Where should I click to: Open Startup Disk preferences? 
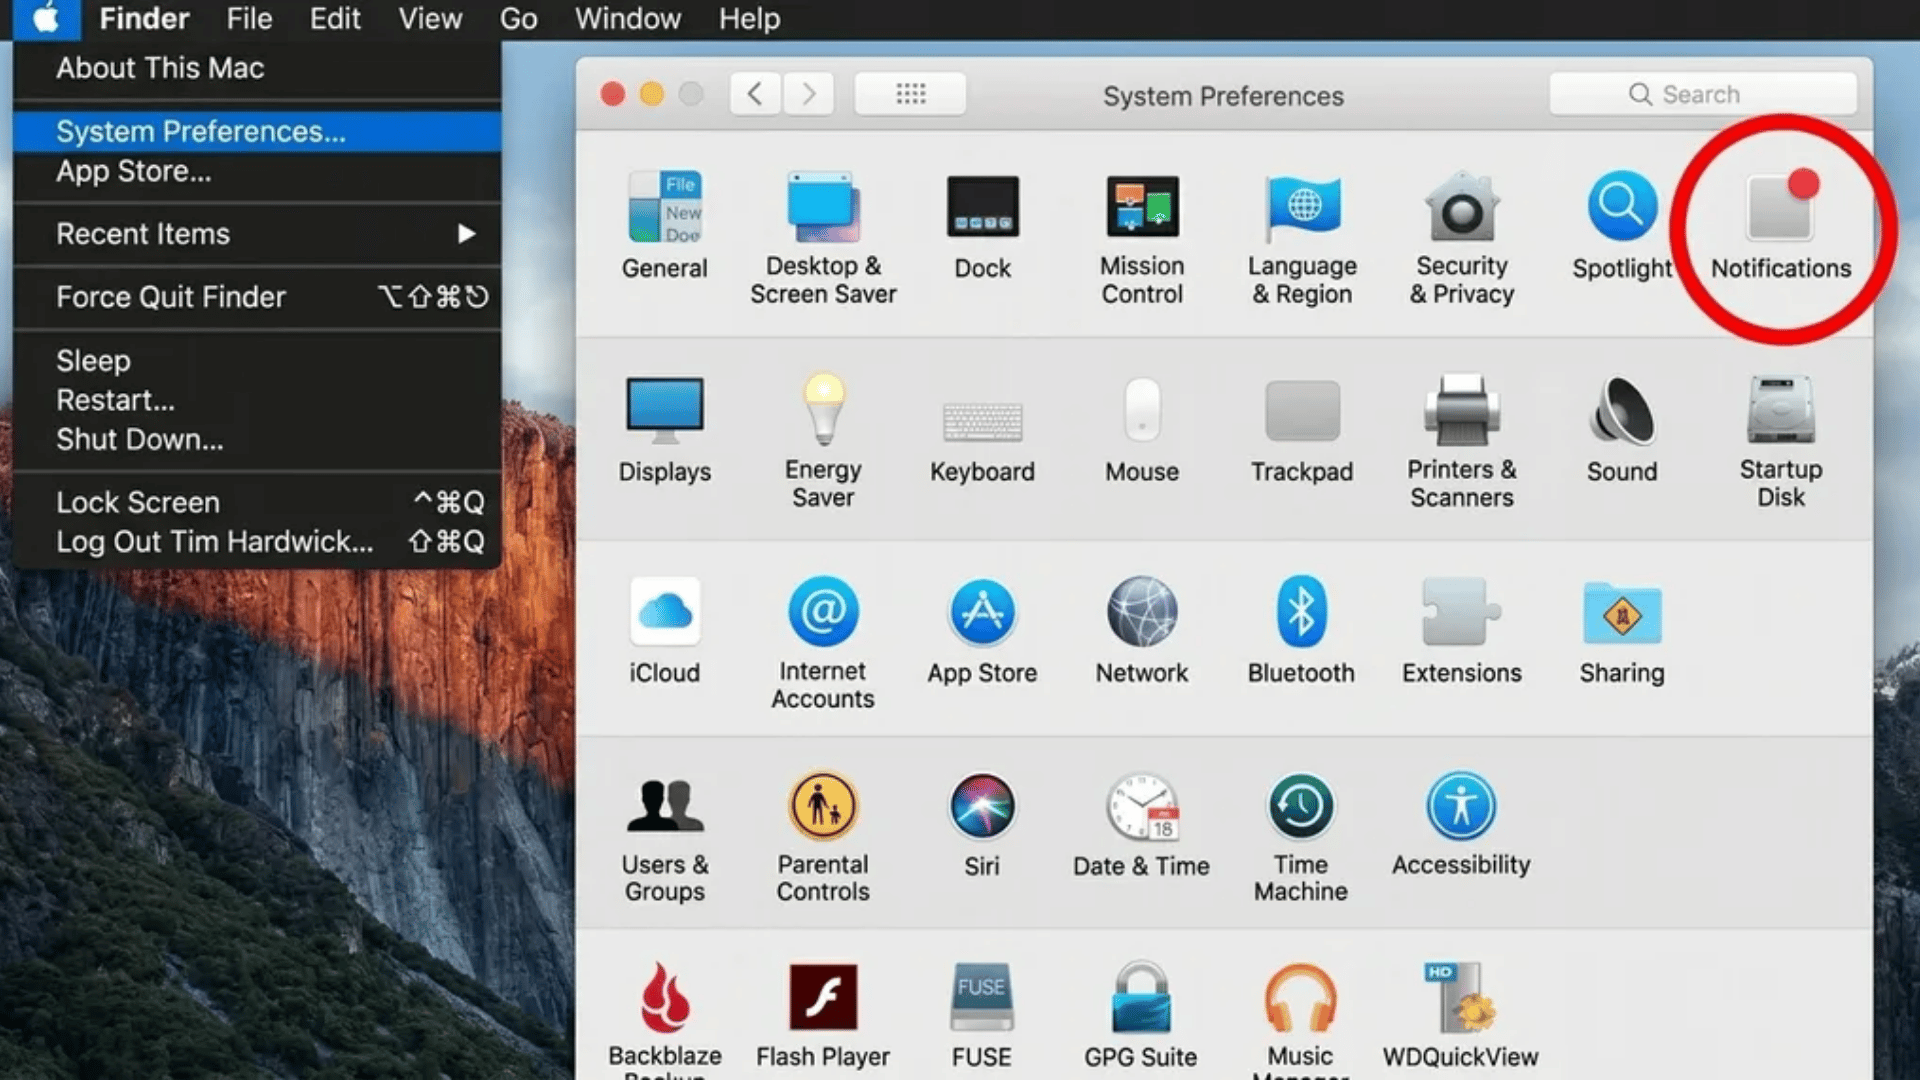1781,441
